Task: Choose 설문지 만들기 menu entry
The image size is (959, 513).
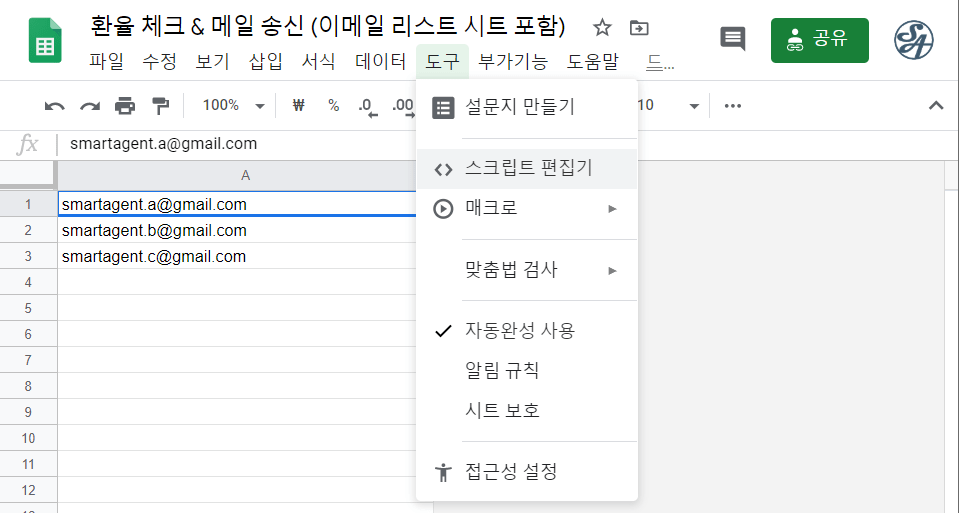Action: (527, 108)
